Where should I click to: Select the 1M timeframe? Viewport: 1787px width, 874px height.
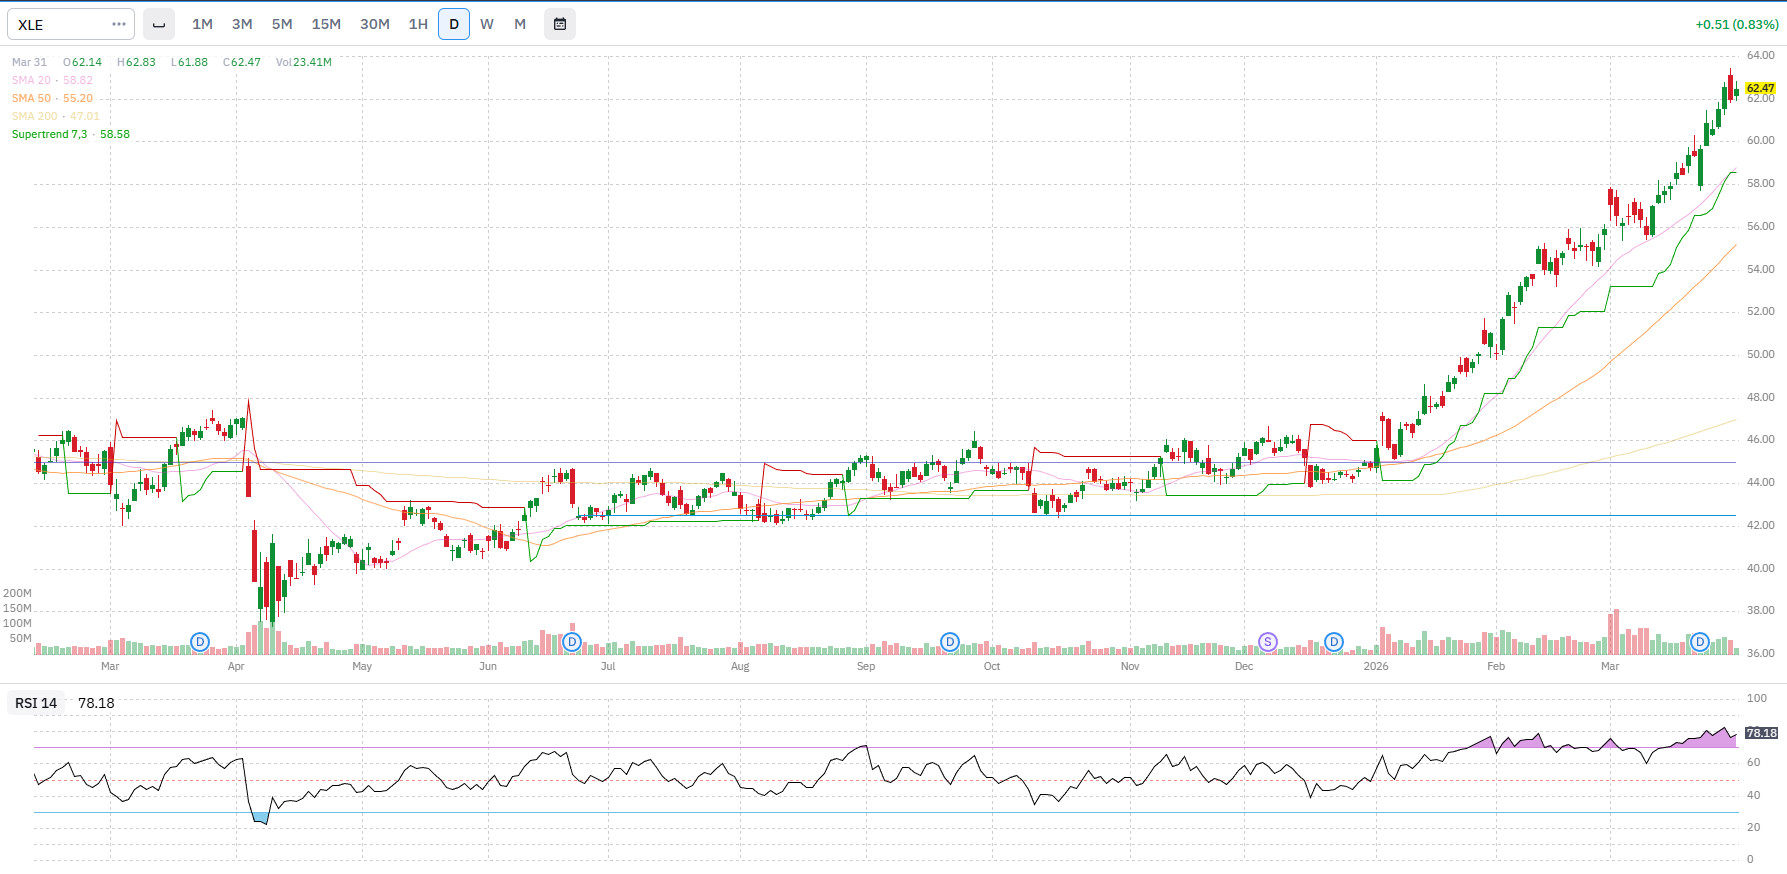[x=202, y=24]
